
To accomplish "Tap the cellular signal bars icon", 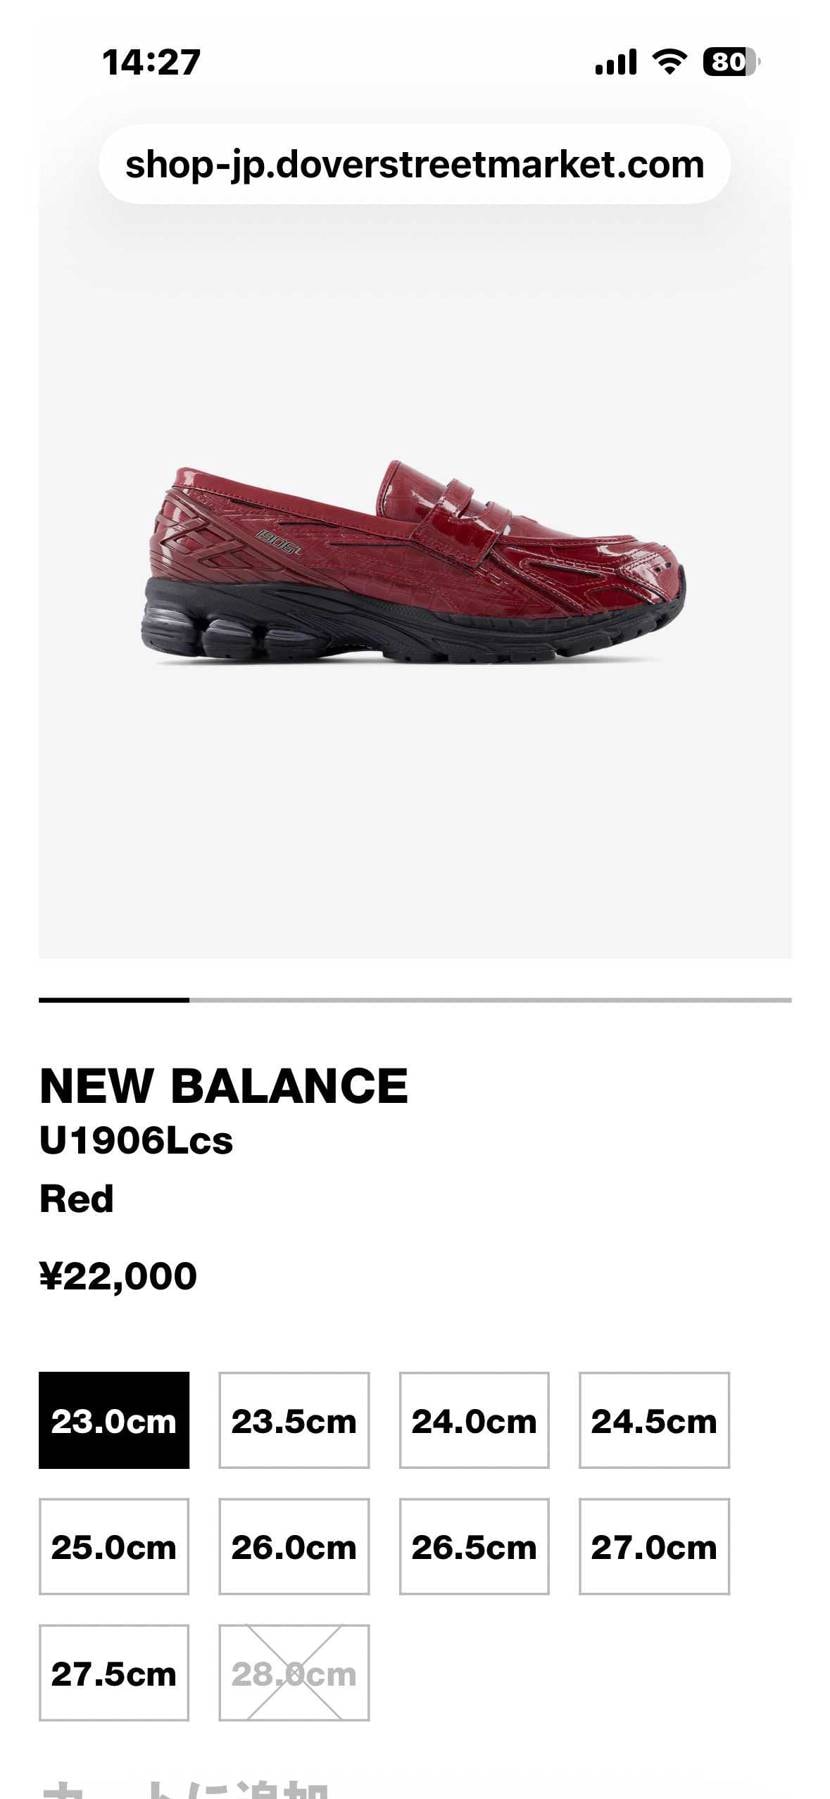I will tap(615, 63).
